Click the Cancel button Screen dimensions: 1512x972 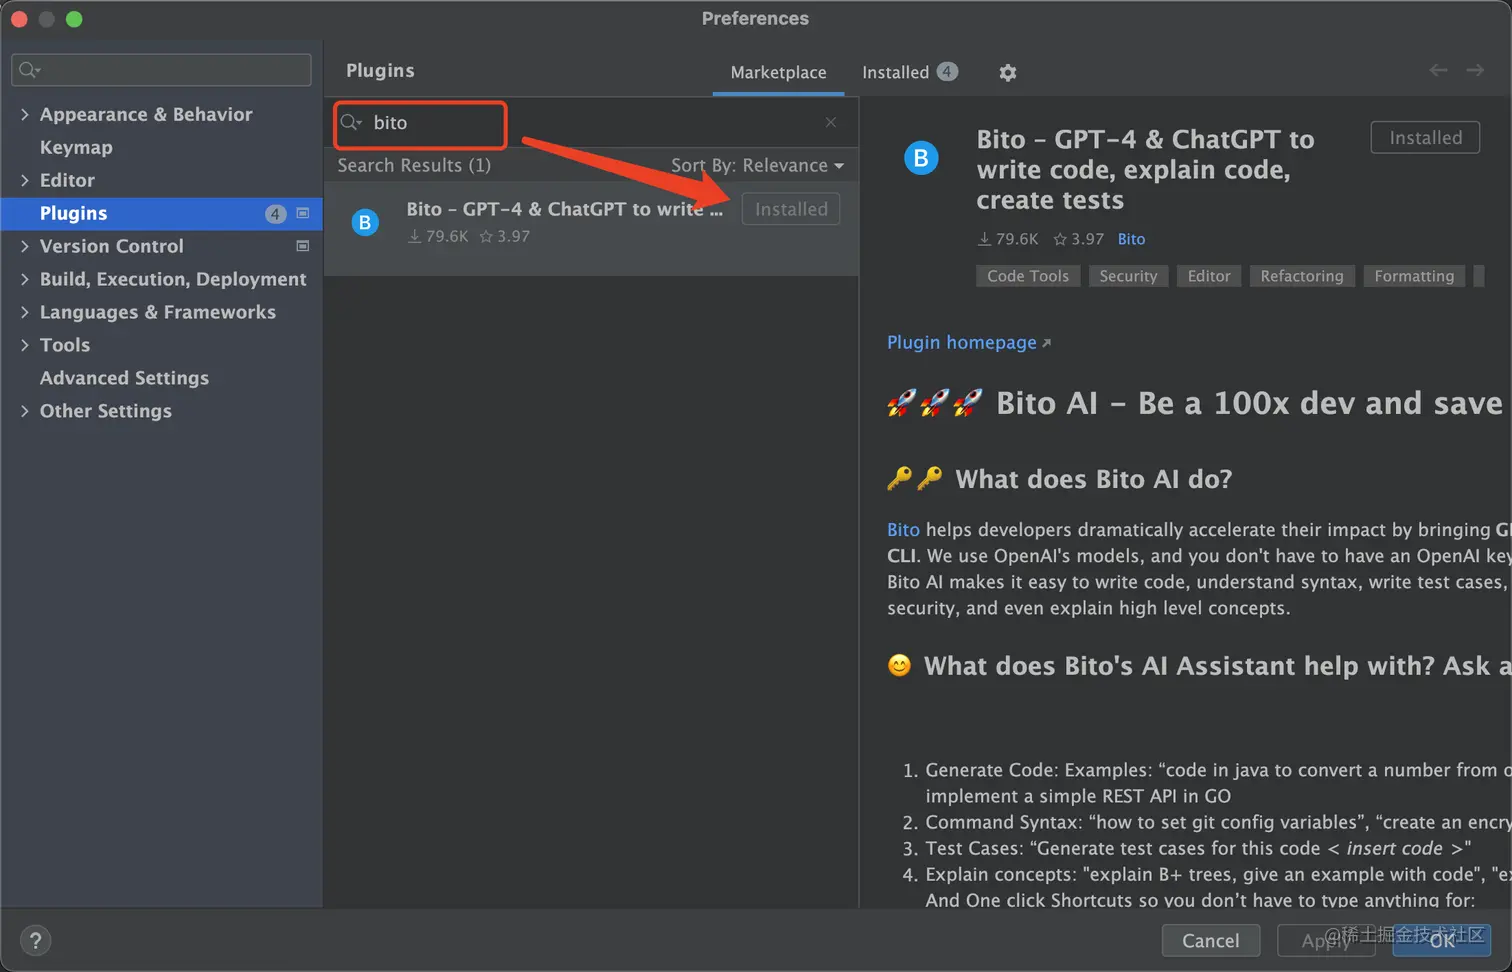[x=1210, y=940]
